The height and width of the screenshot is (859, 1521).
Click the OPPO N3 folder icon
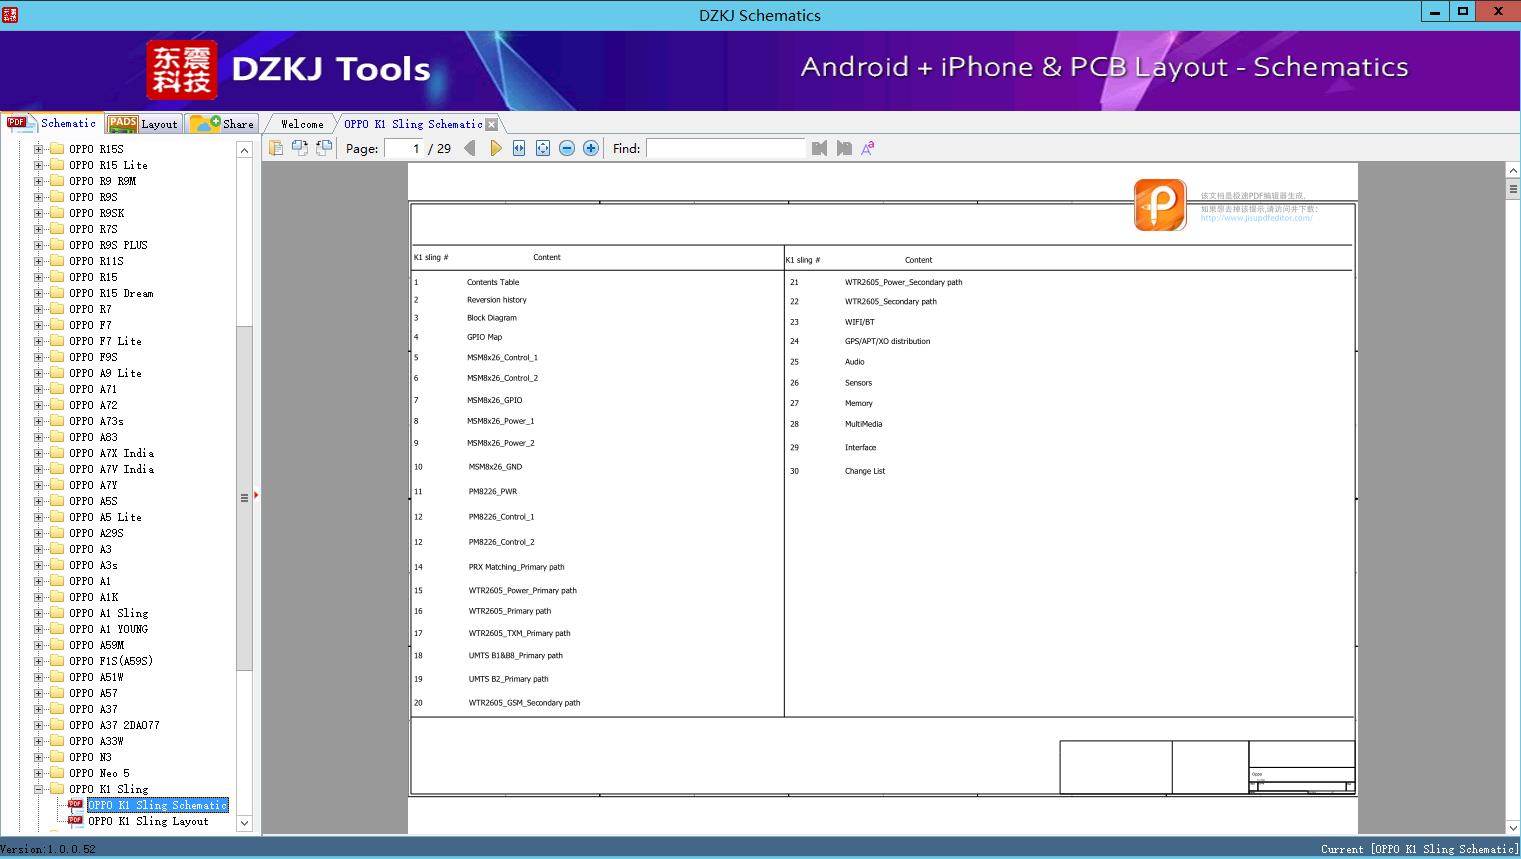(x=57, y=757)
